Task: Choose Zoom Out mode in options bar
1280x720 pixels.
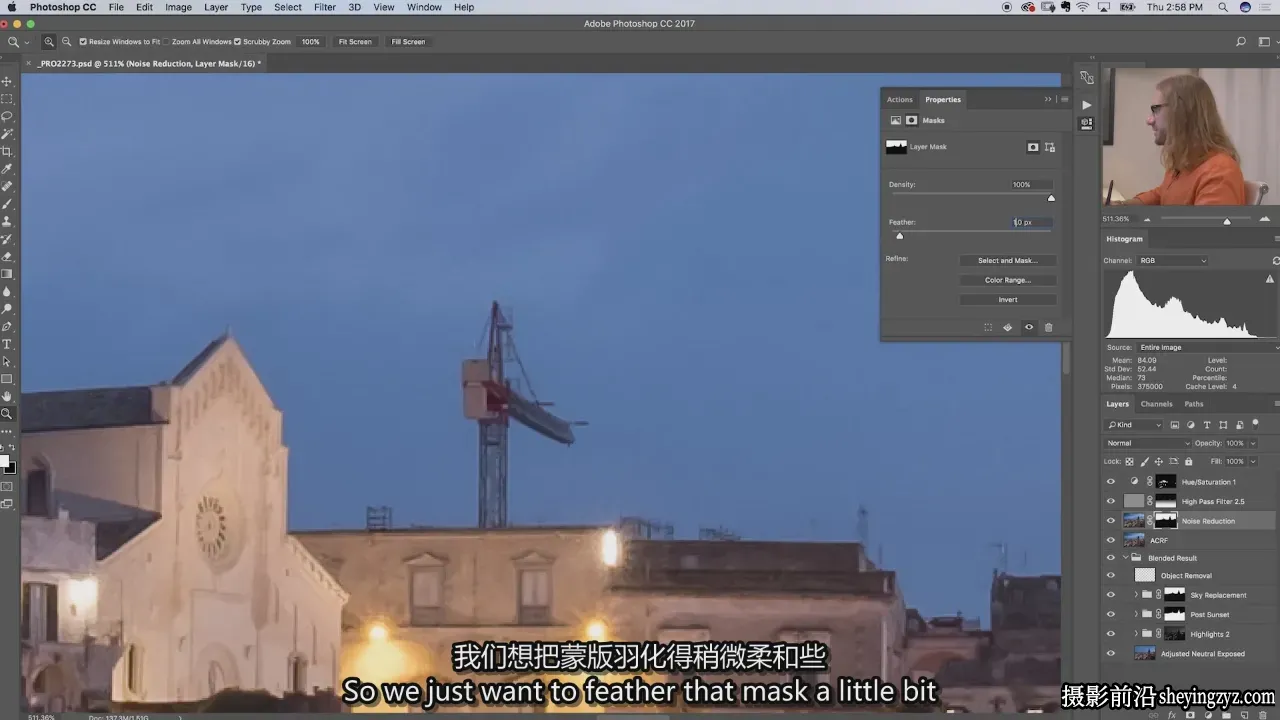Action: 67,42
